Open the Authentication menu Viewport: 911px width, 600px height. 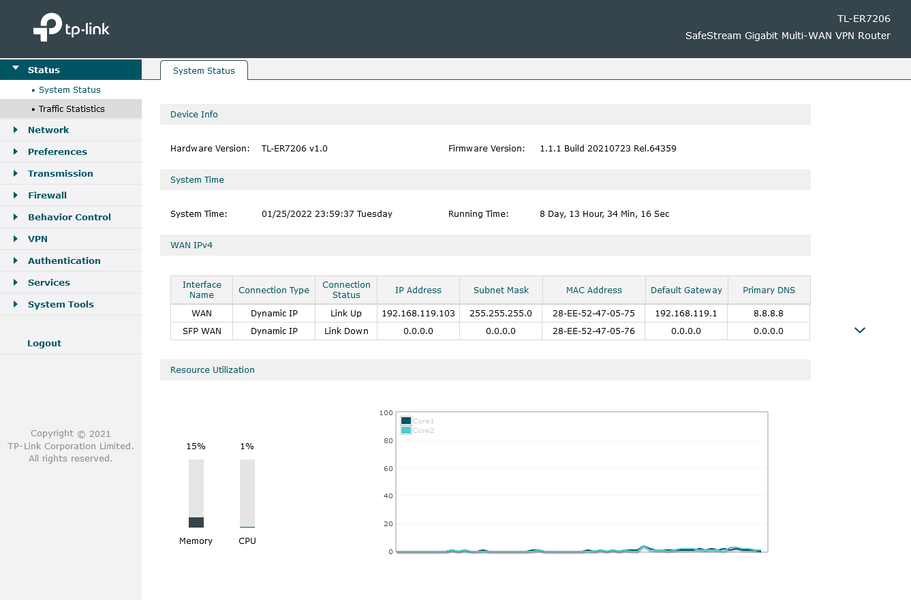[64, 261]
